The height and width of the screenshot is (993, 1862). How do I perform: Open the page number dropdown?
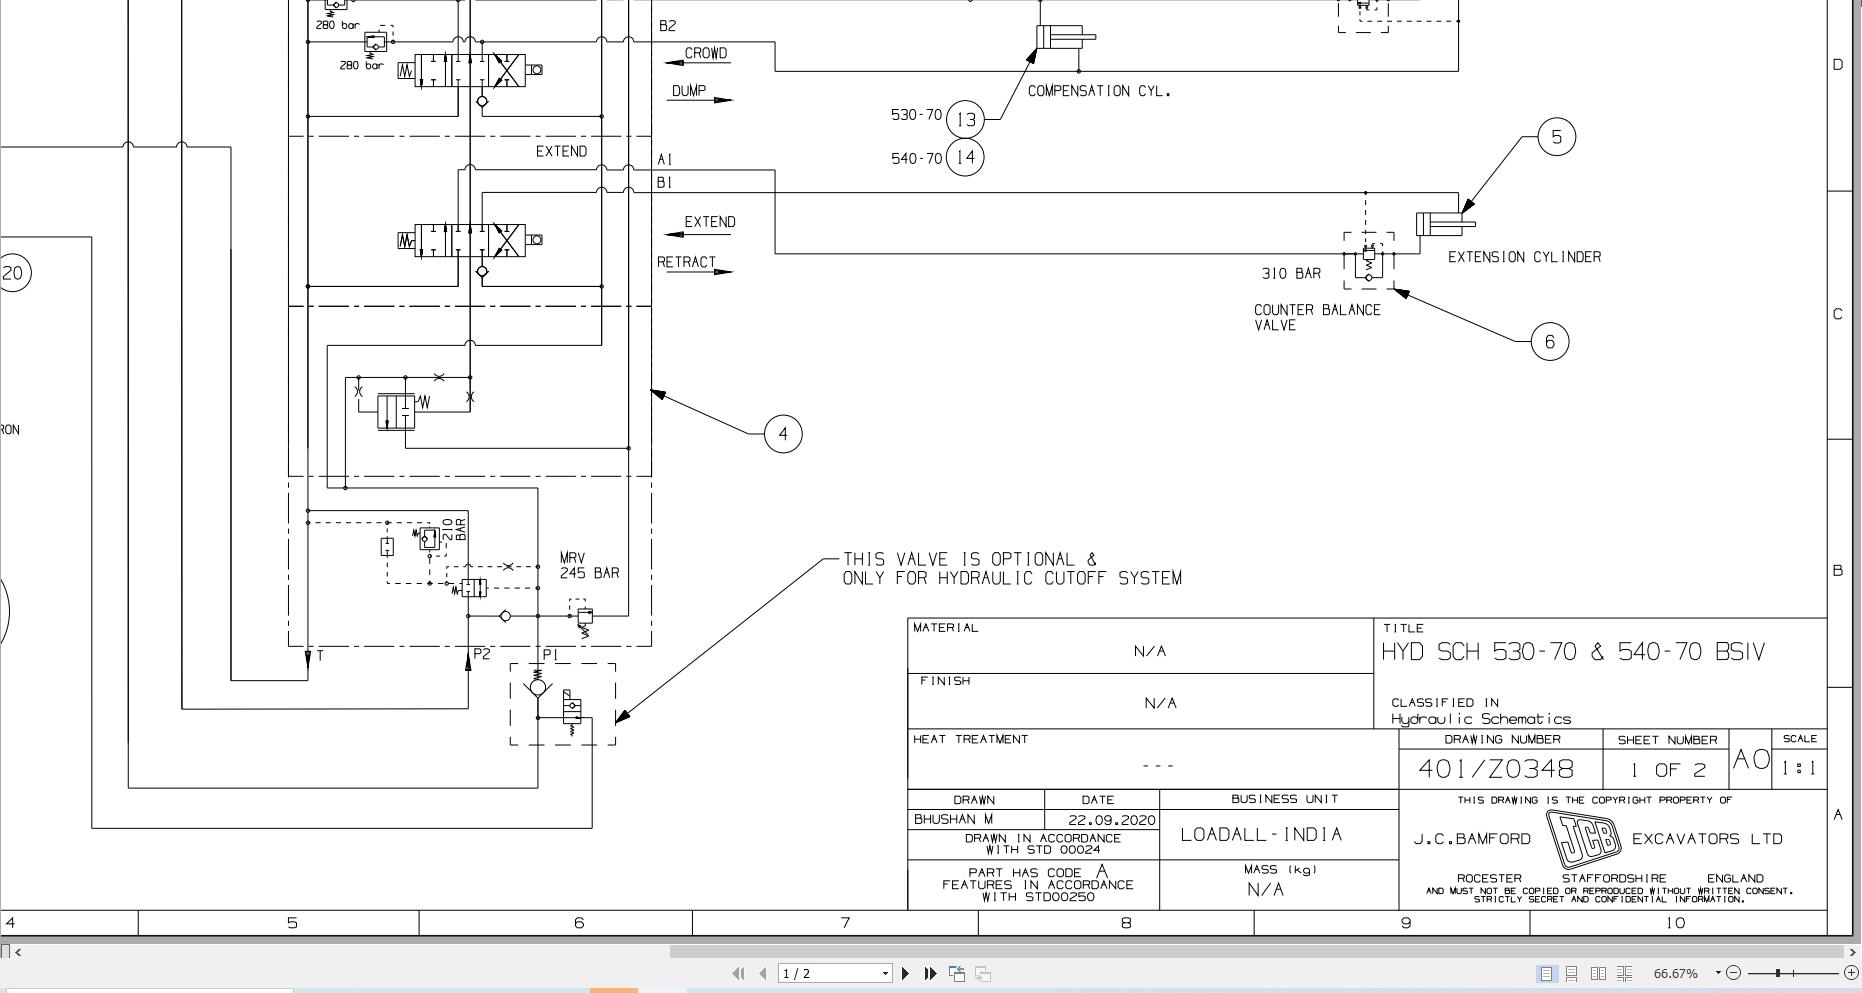tap(885, 973)
